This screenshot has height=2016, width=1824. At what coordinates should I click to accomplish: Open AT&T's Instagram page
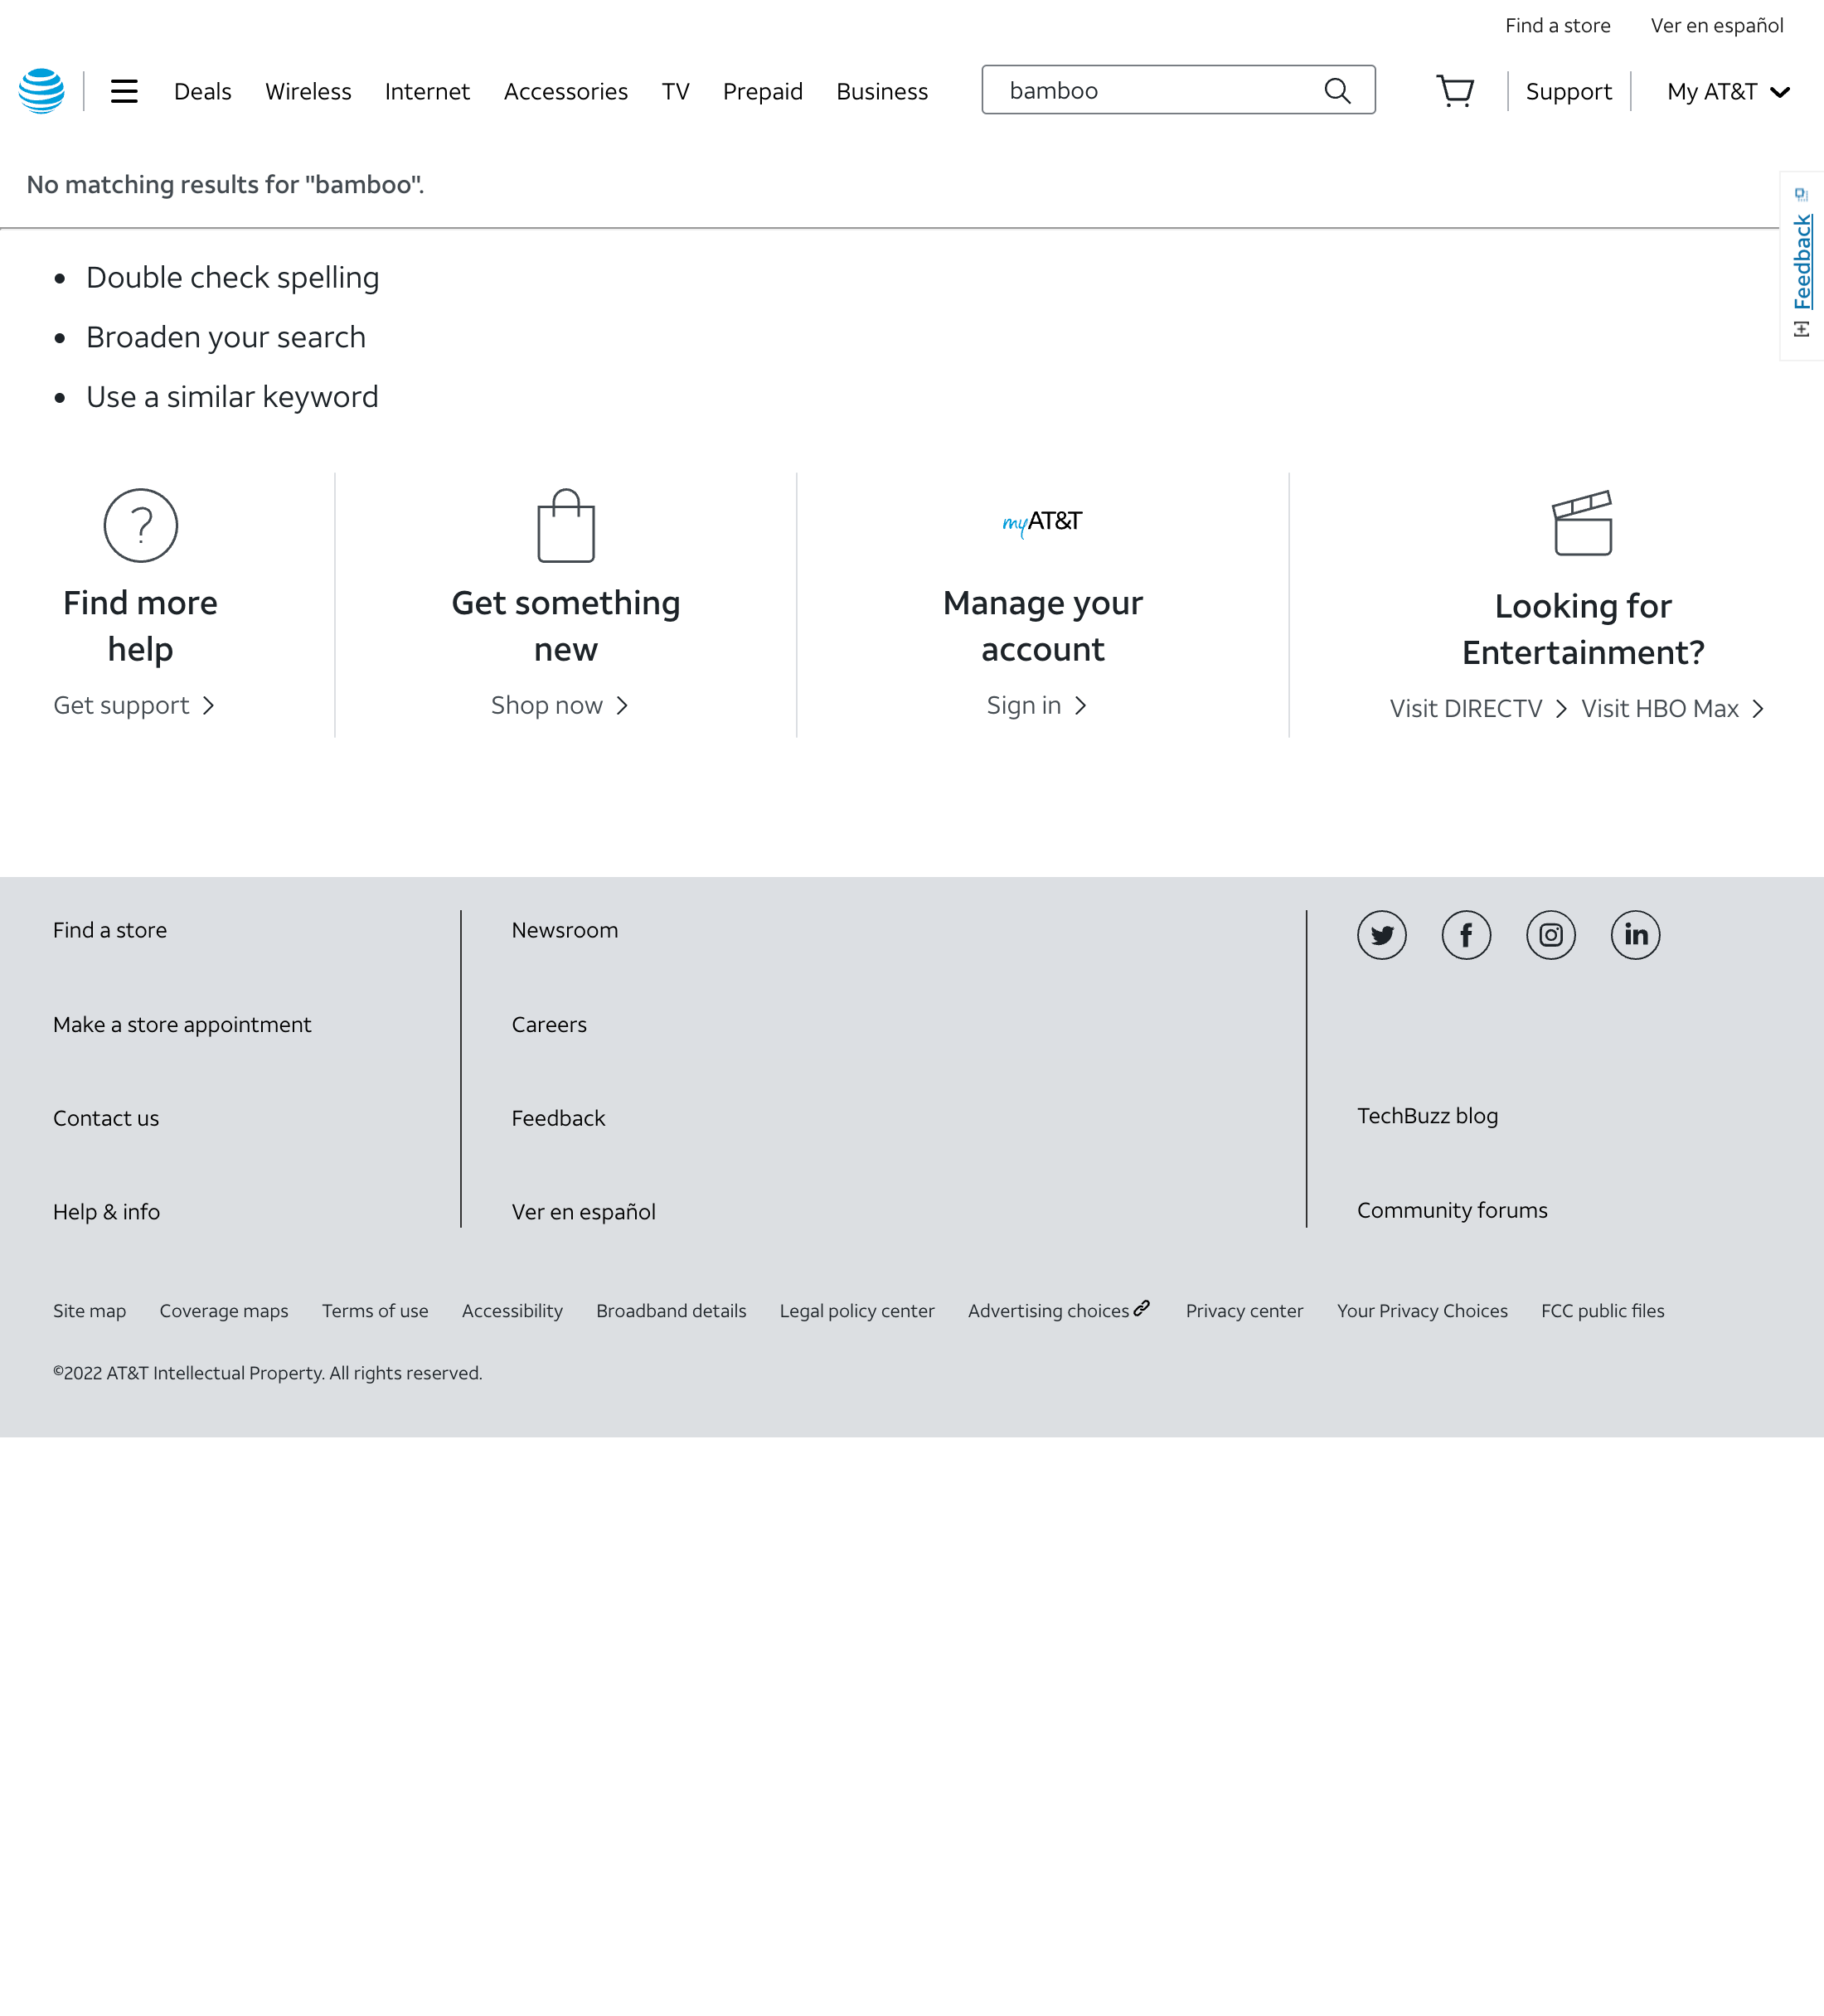[x=1550, y=935]
